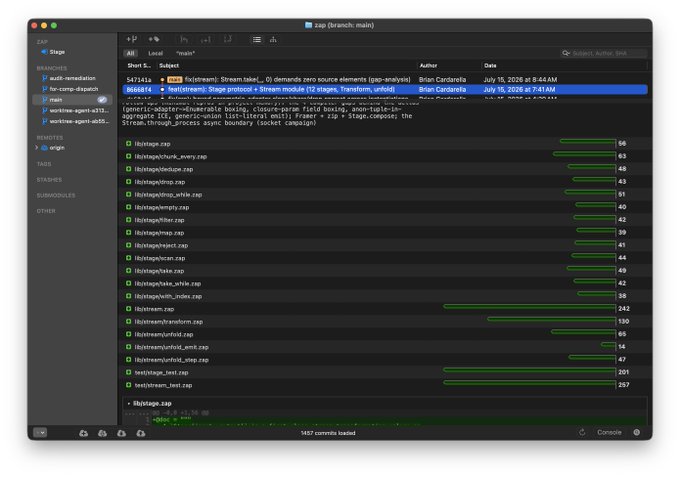This screenshot has height=477, width=680.
Task: Click added-file icon for lib/stage/chunk_every.zap
Action: point(128,156)
